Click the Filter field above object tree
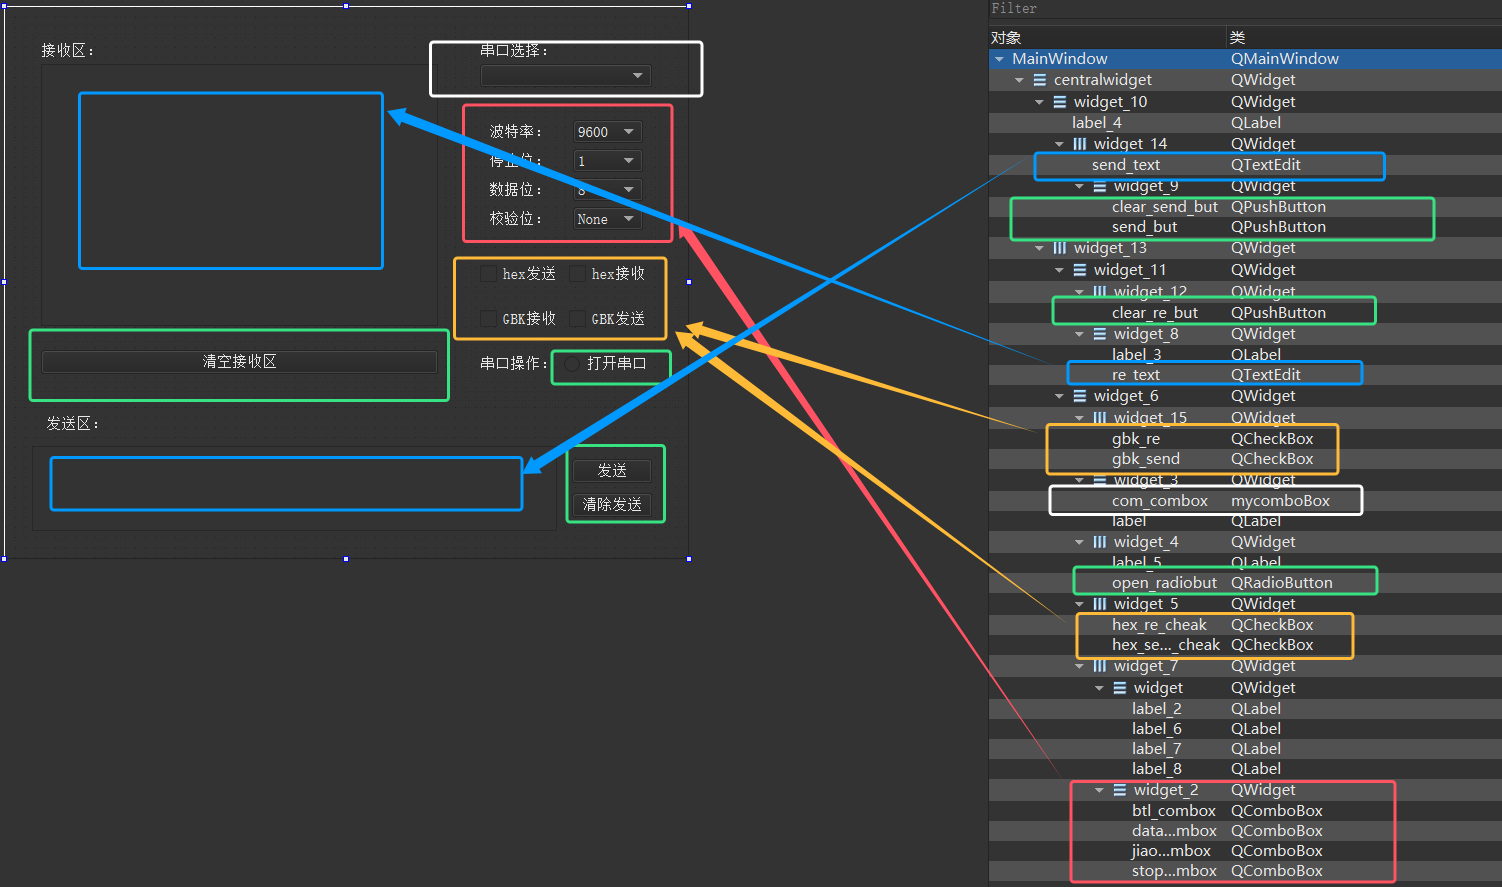 1240,9
